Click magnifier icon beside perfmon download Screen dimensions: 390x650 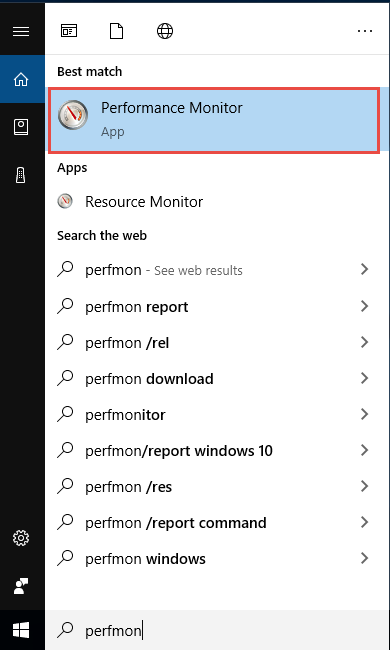(65, 378)
